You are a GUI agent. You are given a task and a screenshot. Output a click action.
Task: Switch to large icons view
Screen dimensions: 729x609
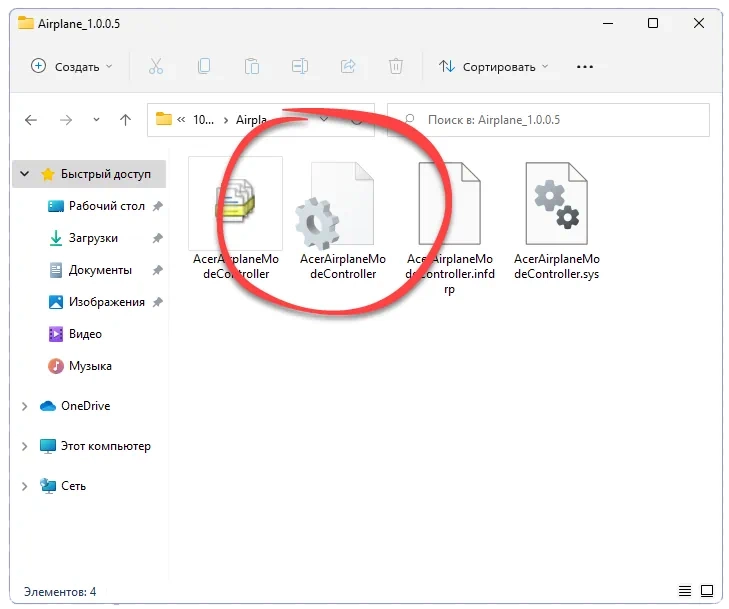pyautogui.click(x=707, y=591)
